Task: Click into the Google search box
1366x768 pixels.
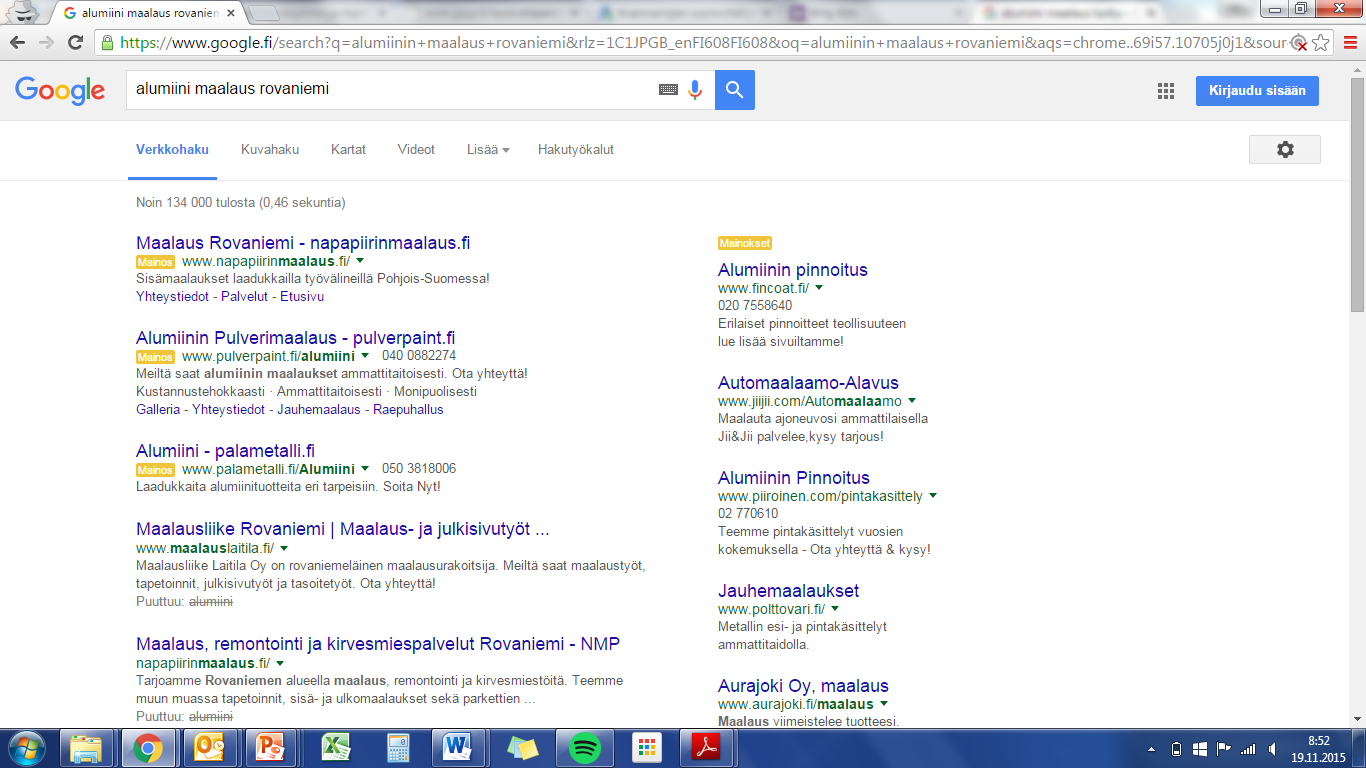Action: tap(390, 89)
